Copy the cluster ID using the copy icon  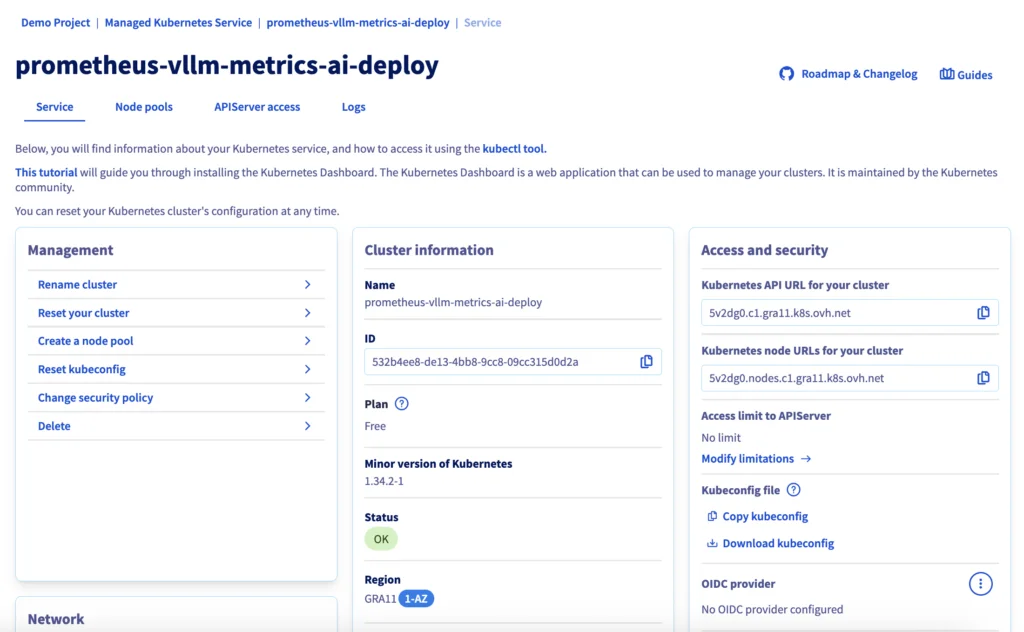(646, 361)
